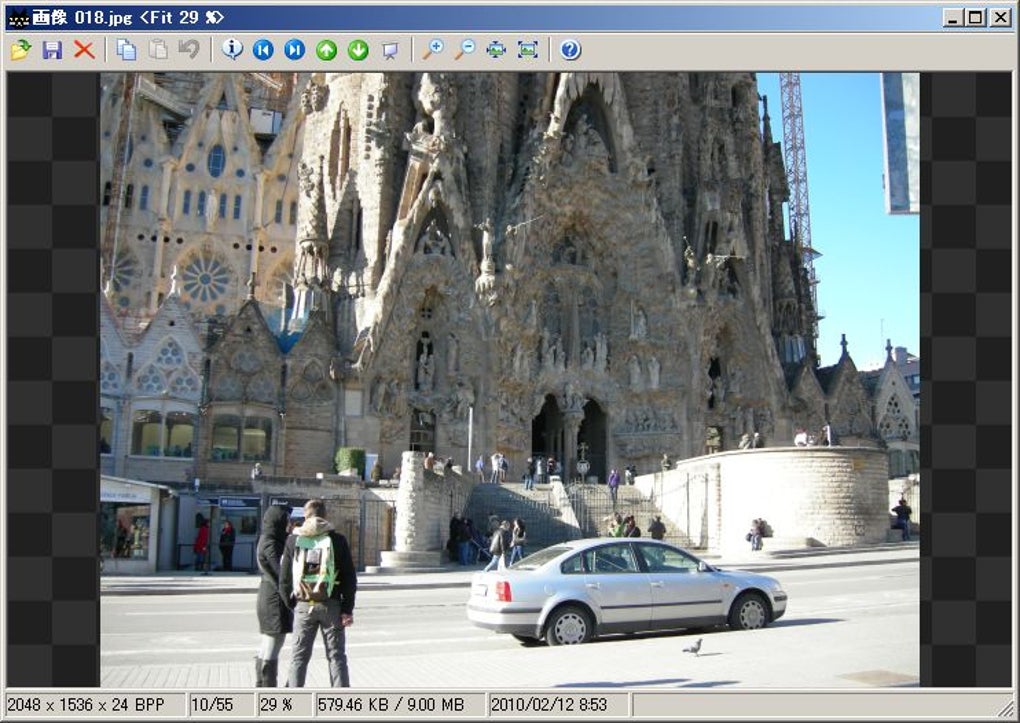Click the resize grip in the status bar corner
The width and height of the screenshot is (1020, 723).
click(x=1006, y=707)
